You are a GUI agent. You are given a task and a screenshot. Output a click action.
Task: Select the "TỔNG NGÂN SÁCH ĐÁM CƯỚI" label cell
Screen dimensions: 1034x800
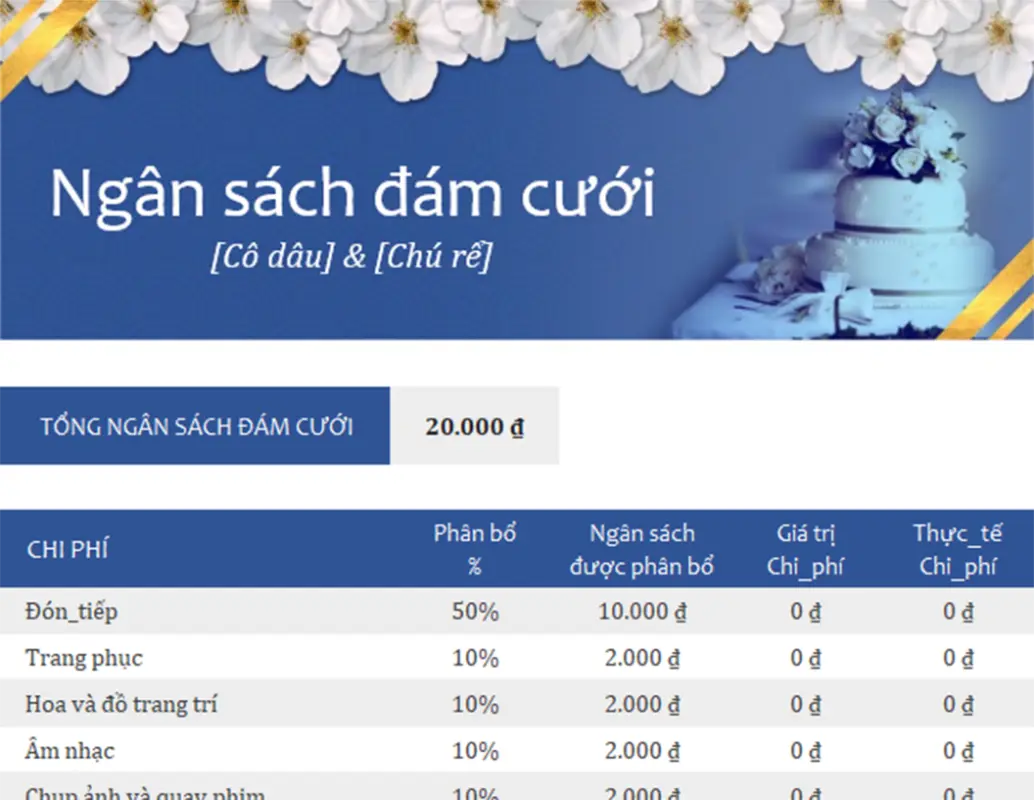(x=195, y=426)
